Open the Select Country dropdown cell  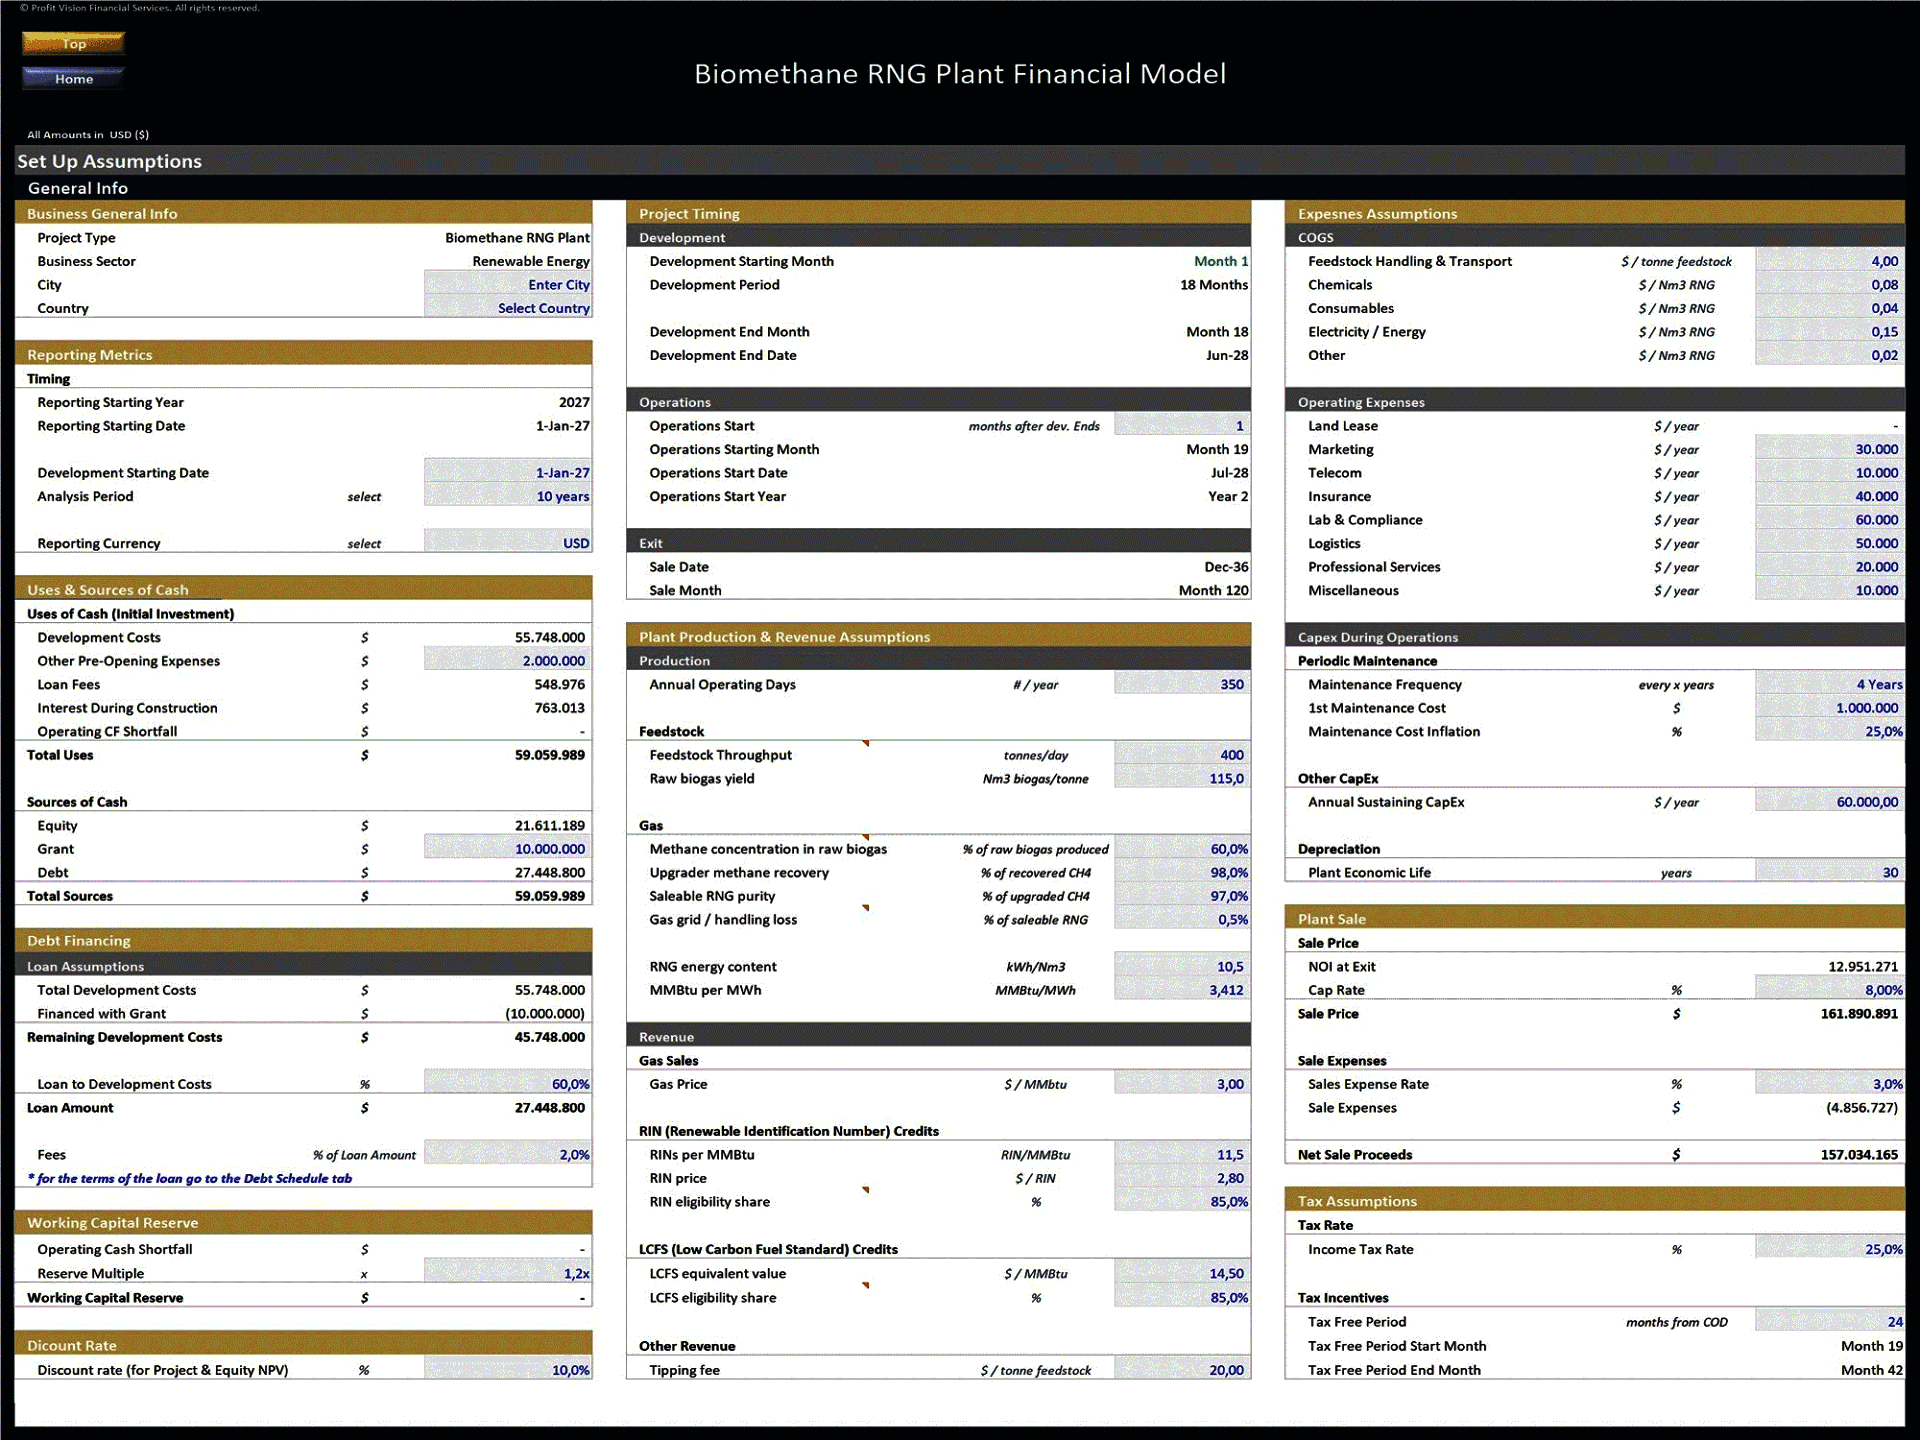click(x=508, y=308)
